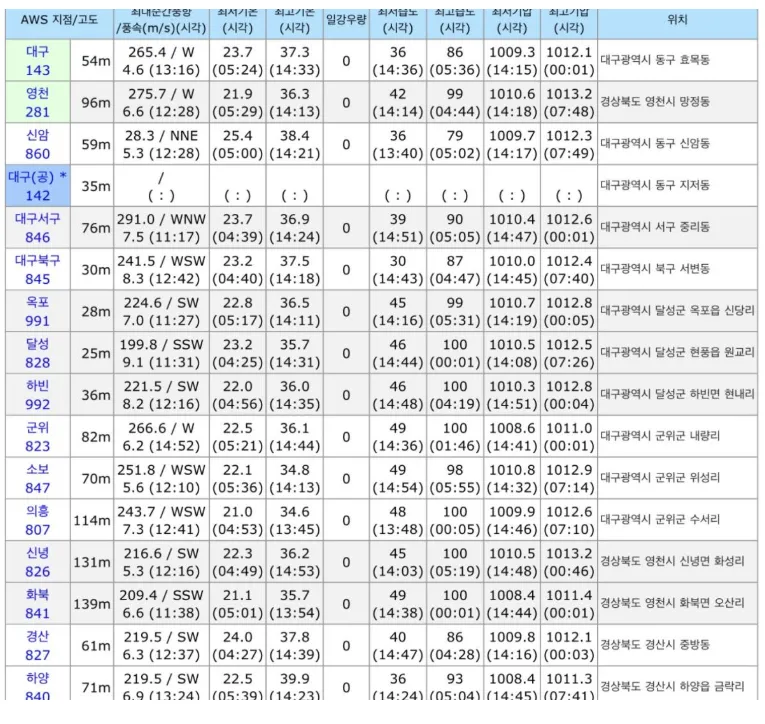Viewport: 765px width, 724px height.
Task: Click the min pressure '1010.8 (14:32)'
Action: coord(512,479)
